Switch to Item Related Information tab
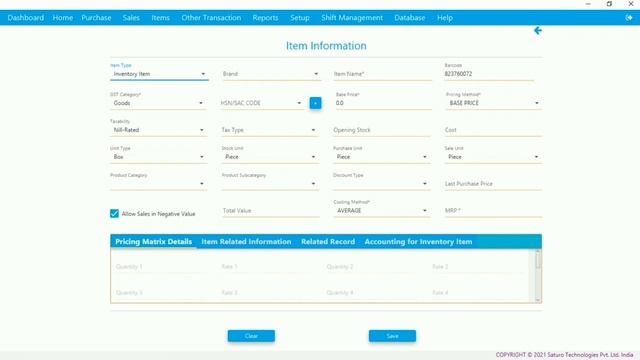The height and width of the screenshot is (360, 640). point(246,242)
